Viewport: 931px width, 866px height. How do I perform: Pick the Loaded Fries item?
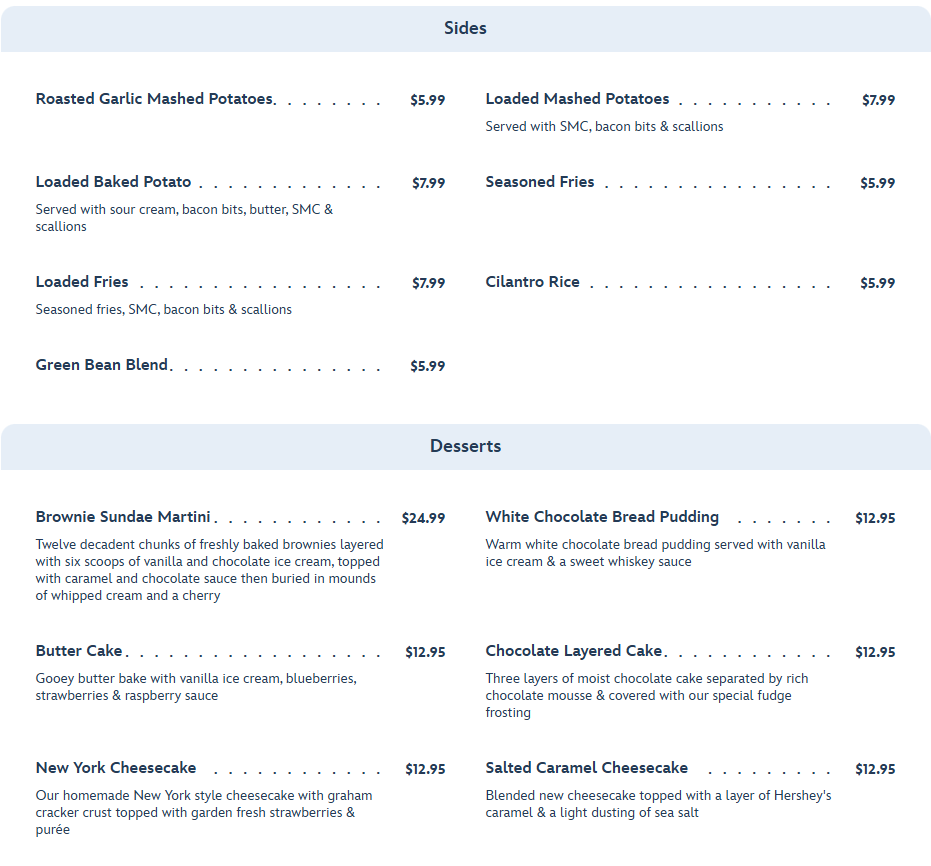(x=82, y=282)
